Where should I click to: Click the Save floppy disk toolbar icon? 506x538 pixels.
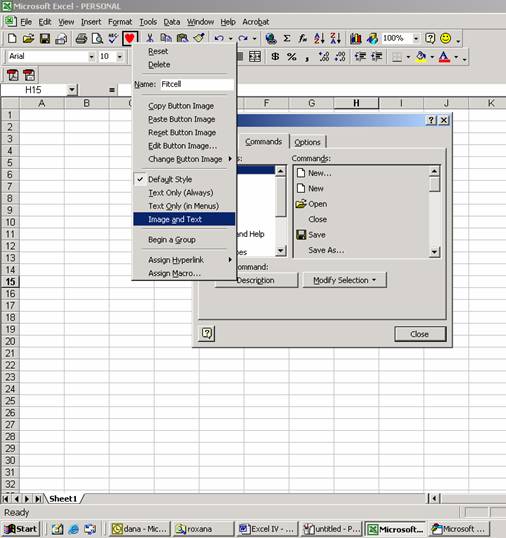pyautogui.click(x=45, y=38)
